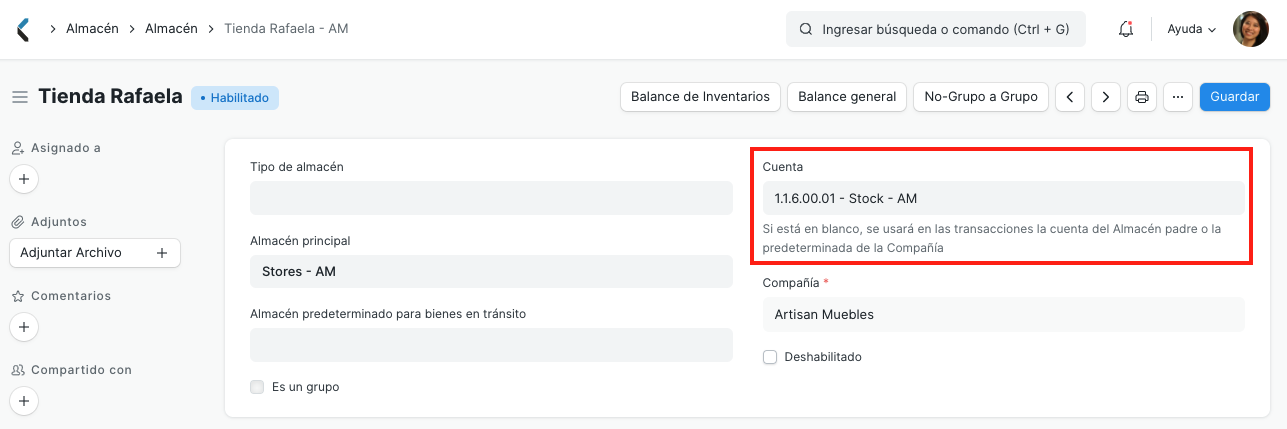Image resolution: width=1287 pixels, height=429 pixels.
Task: Toggle the sidebar hamburger menu
Action: point(19,97)
